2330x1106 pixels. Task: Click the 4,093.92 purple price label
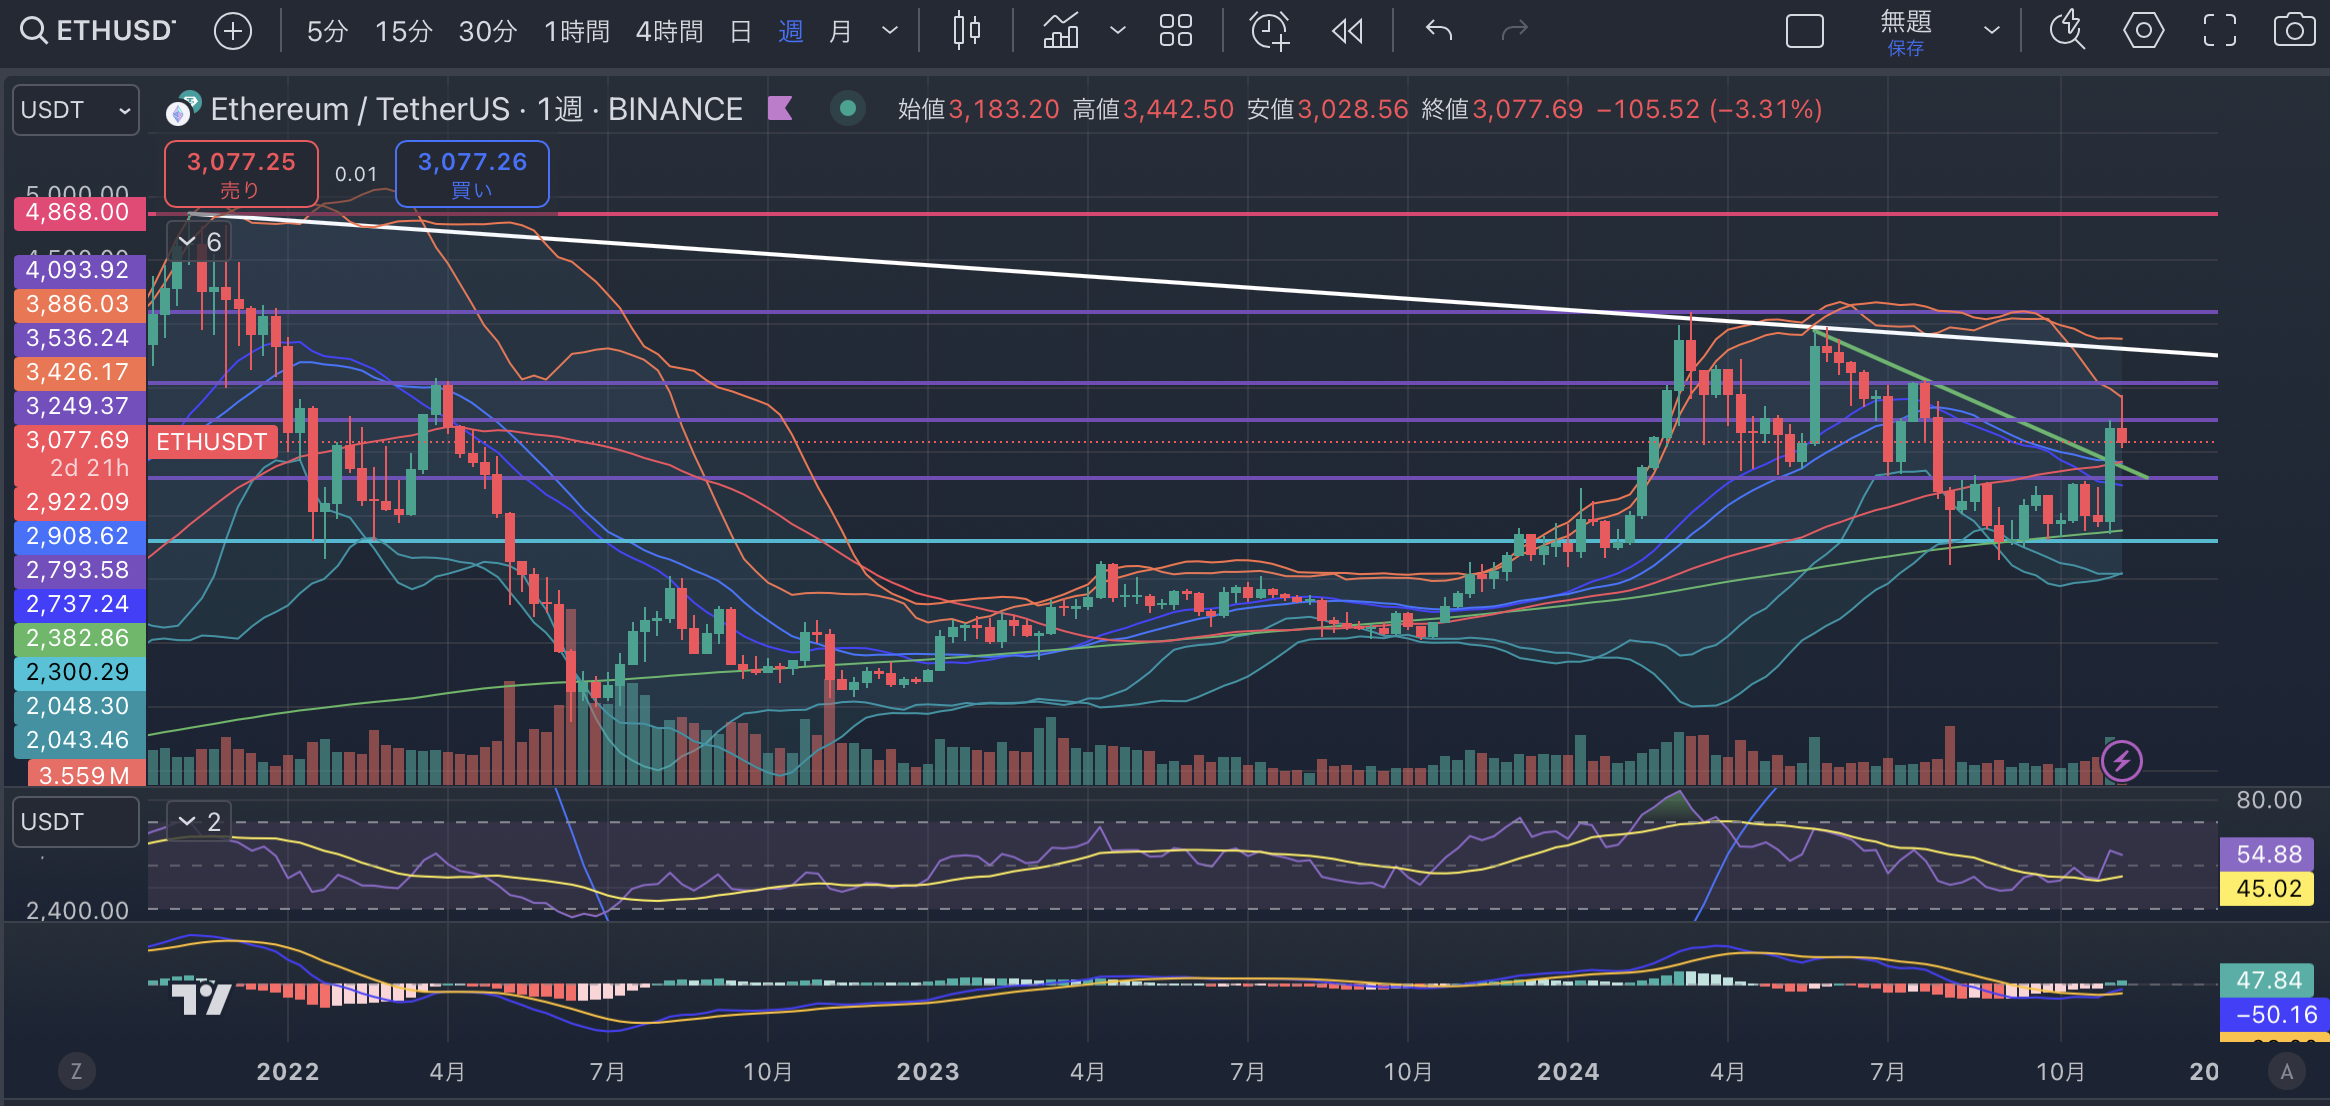[79, 270]
